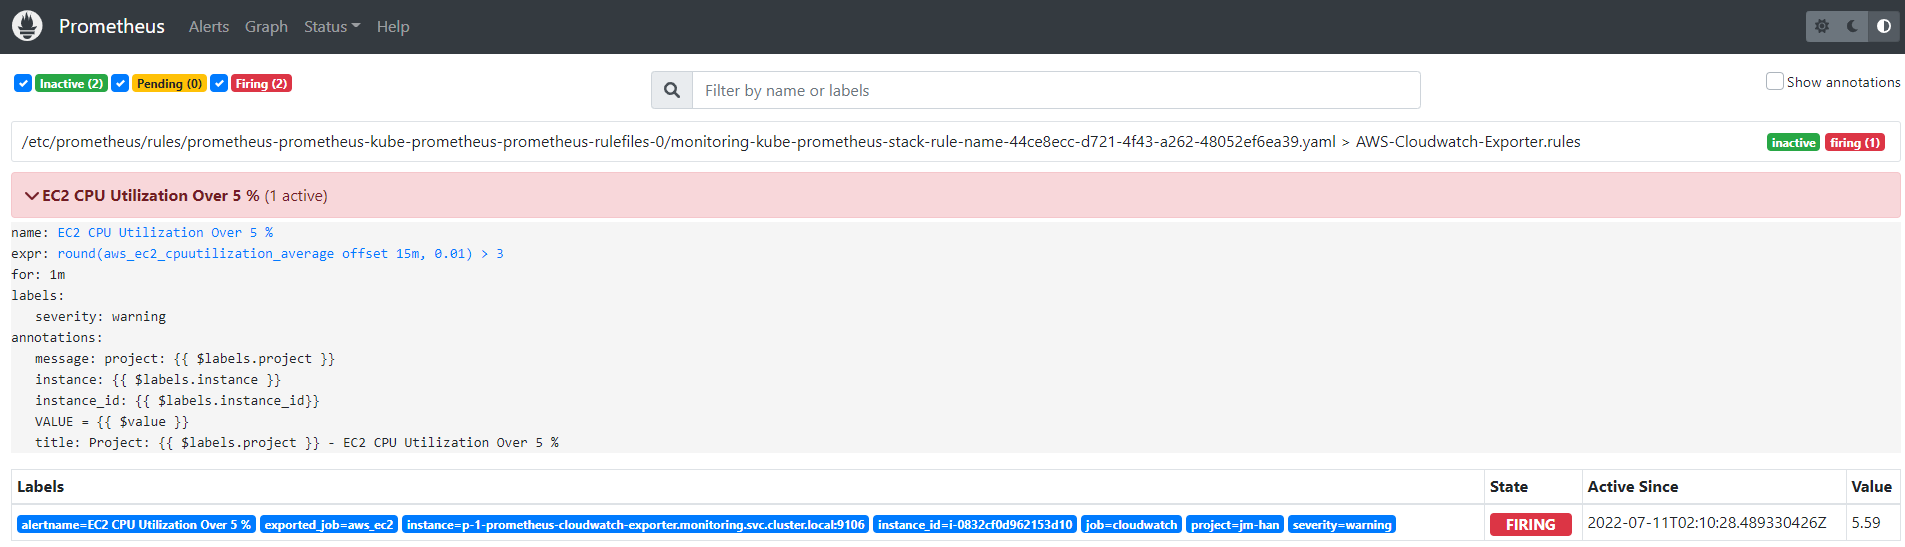Toggle the Pending (0) checkbox

[120, 83]
